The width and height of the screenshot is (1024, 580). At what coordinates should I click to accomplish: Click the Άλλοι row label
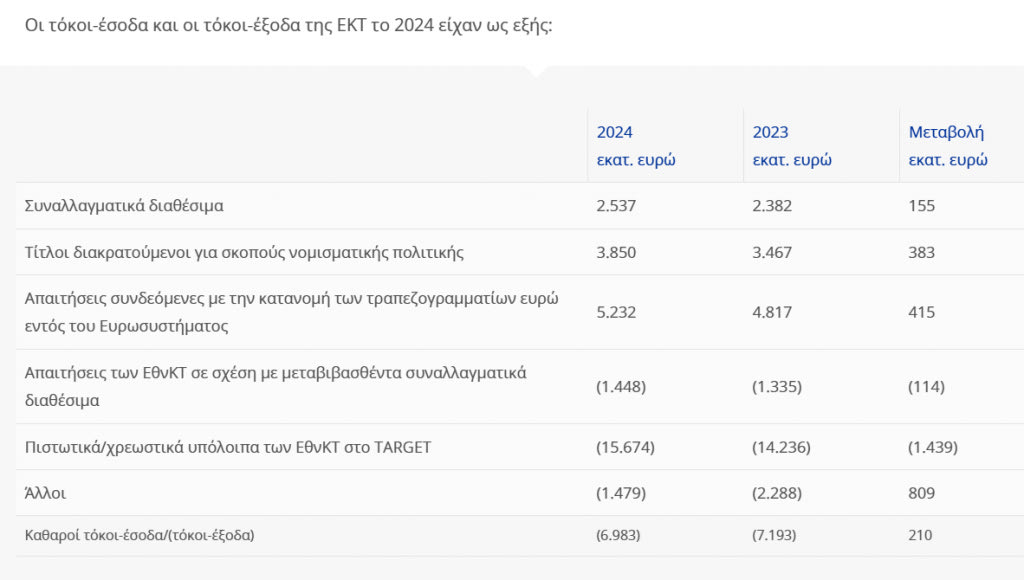[45, 493]
